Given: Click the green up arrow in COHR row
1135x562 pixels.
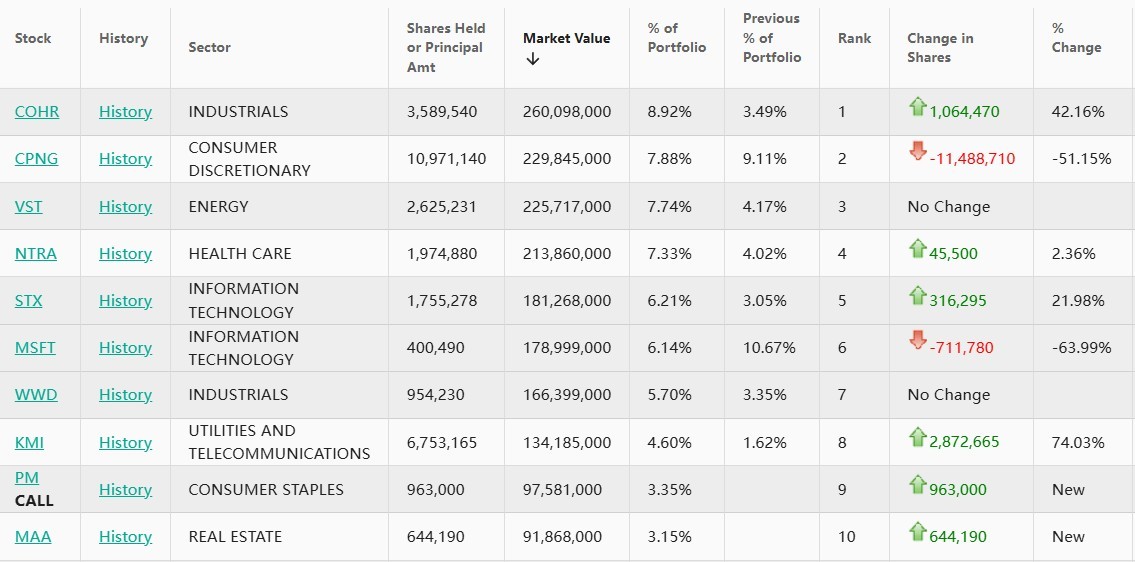Looking at the screenshot, I should (917, 107).
